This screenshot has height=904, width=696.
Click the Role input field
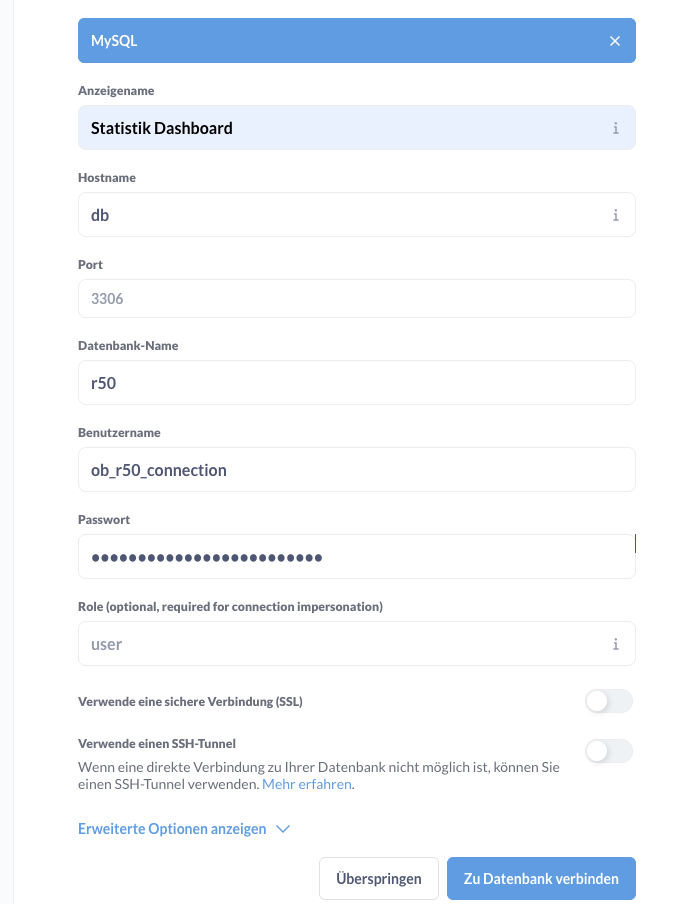tap(340, 644)
